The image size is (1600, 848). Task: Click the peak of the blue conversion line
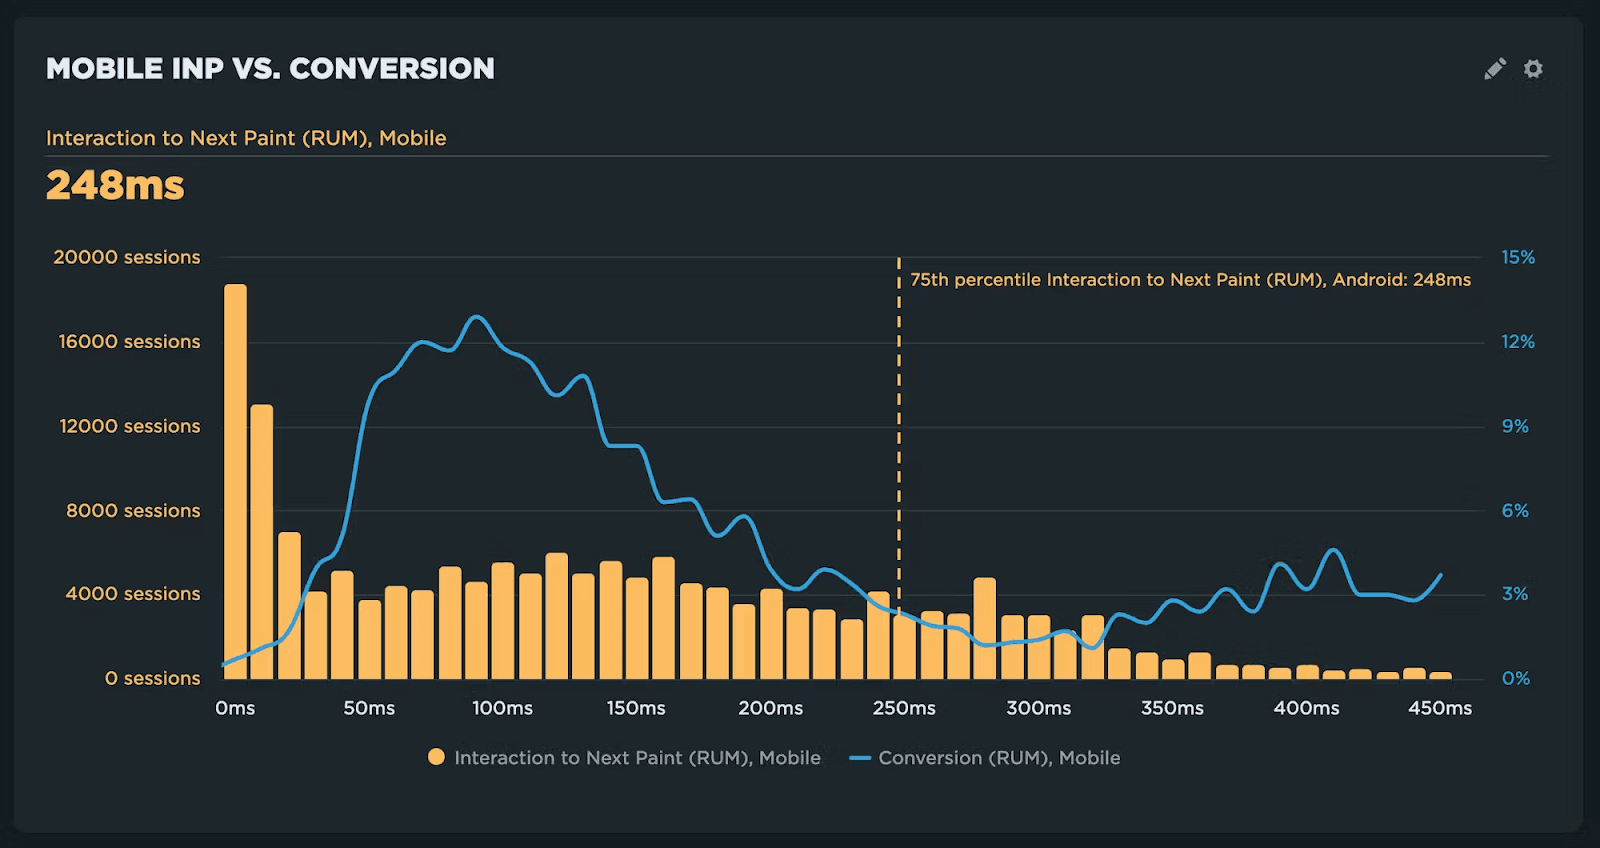click(x=476, y=317)
